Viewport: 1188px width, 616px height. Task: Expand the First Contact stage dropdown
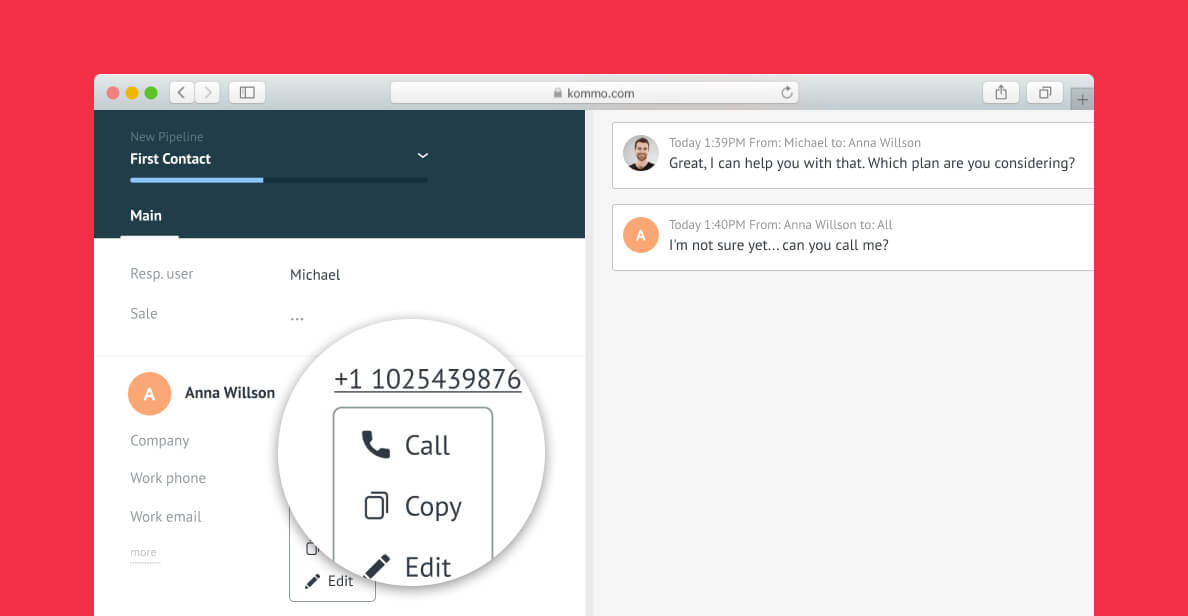(x=423, y=155)
